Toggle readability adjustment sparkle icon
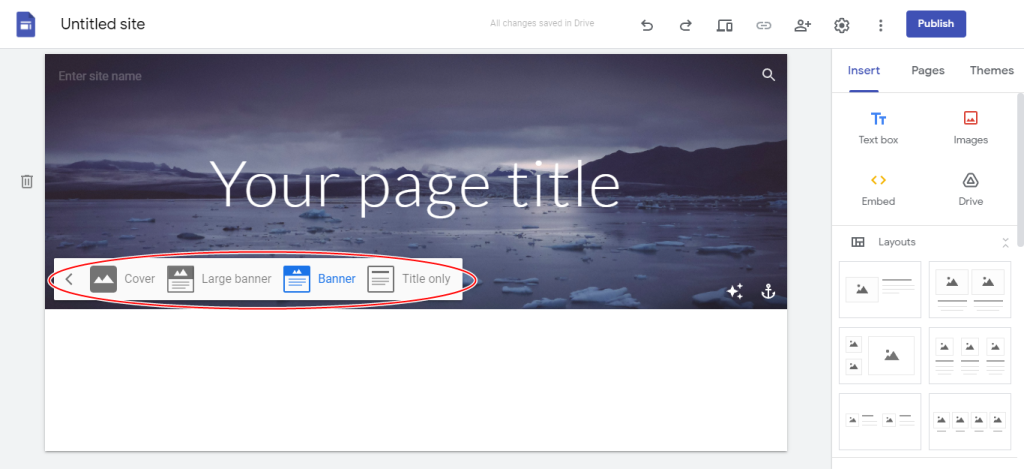The height and width of the screenshot is (469, 1024). (x=735, y=291)
